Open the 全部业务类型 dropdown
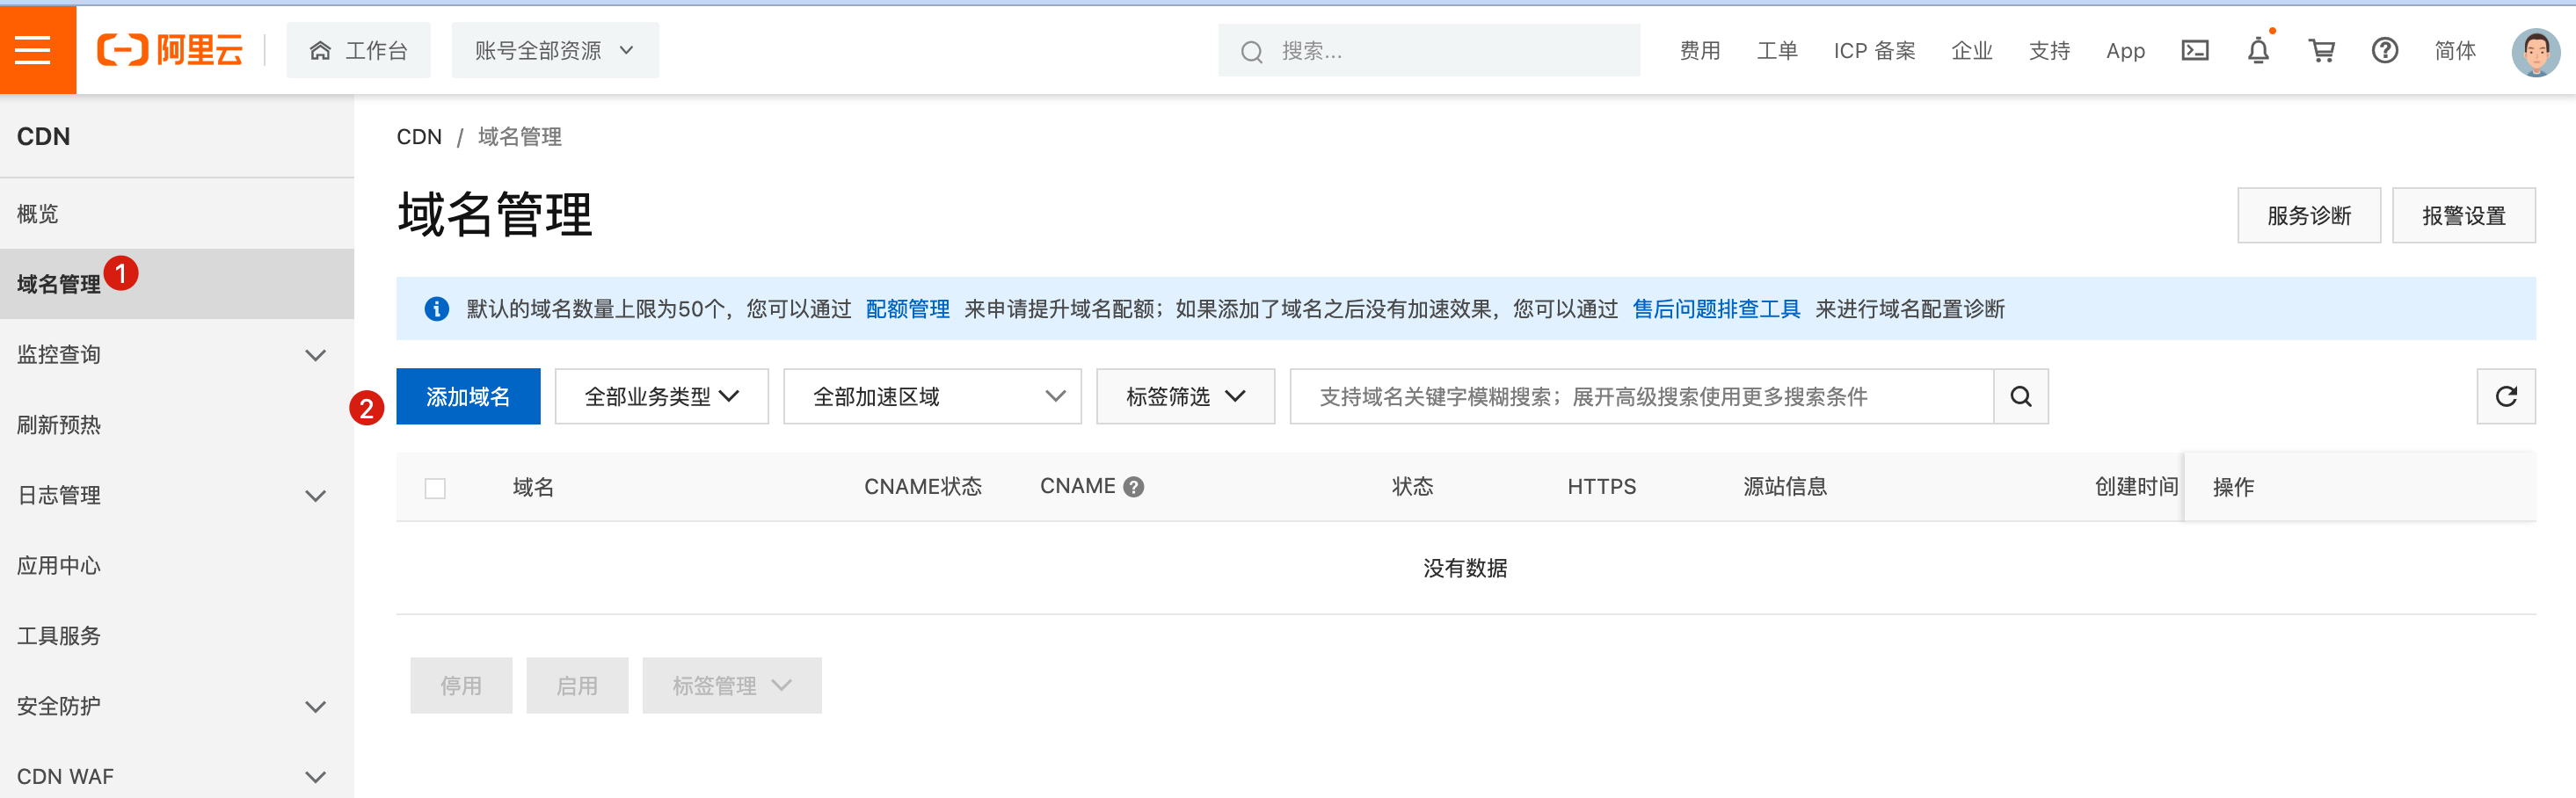 pos(661,396)
